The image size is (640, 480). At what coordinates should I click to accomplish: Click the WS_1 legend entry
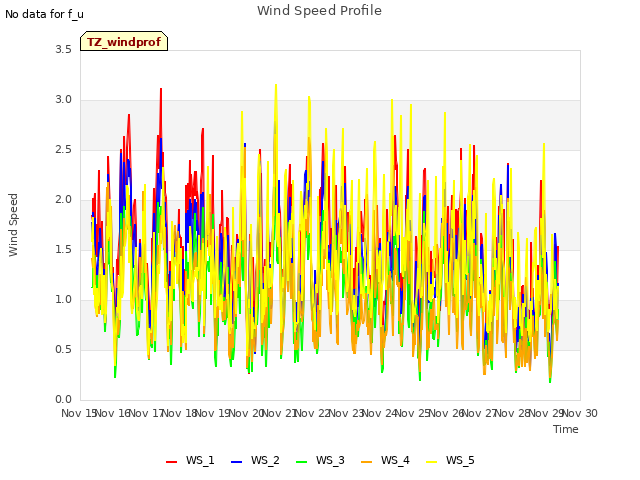[x=190, y=460]
